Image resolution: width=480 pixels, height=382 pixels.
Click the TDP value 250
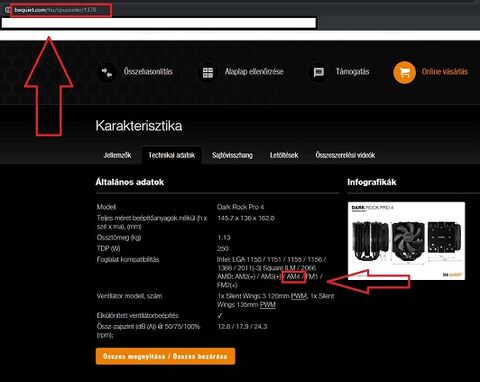click(x=223, y=249)
